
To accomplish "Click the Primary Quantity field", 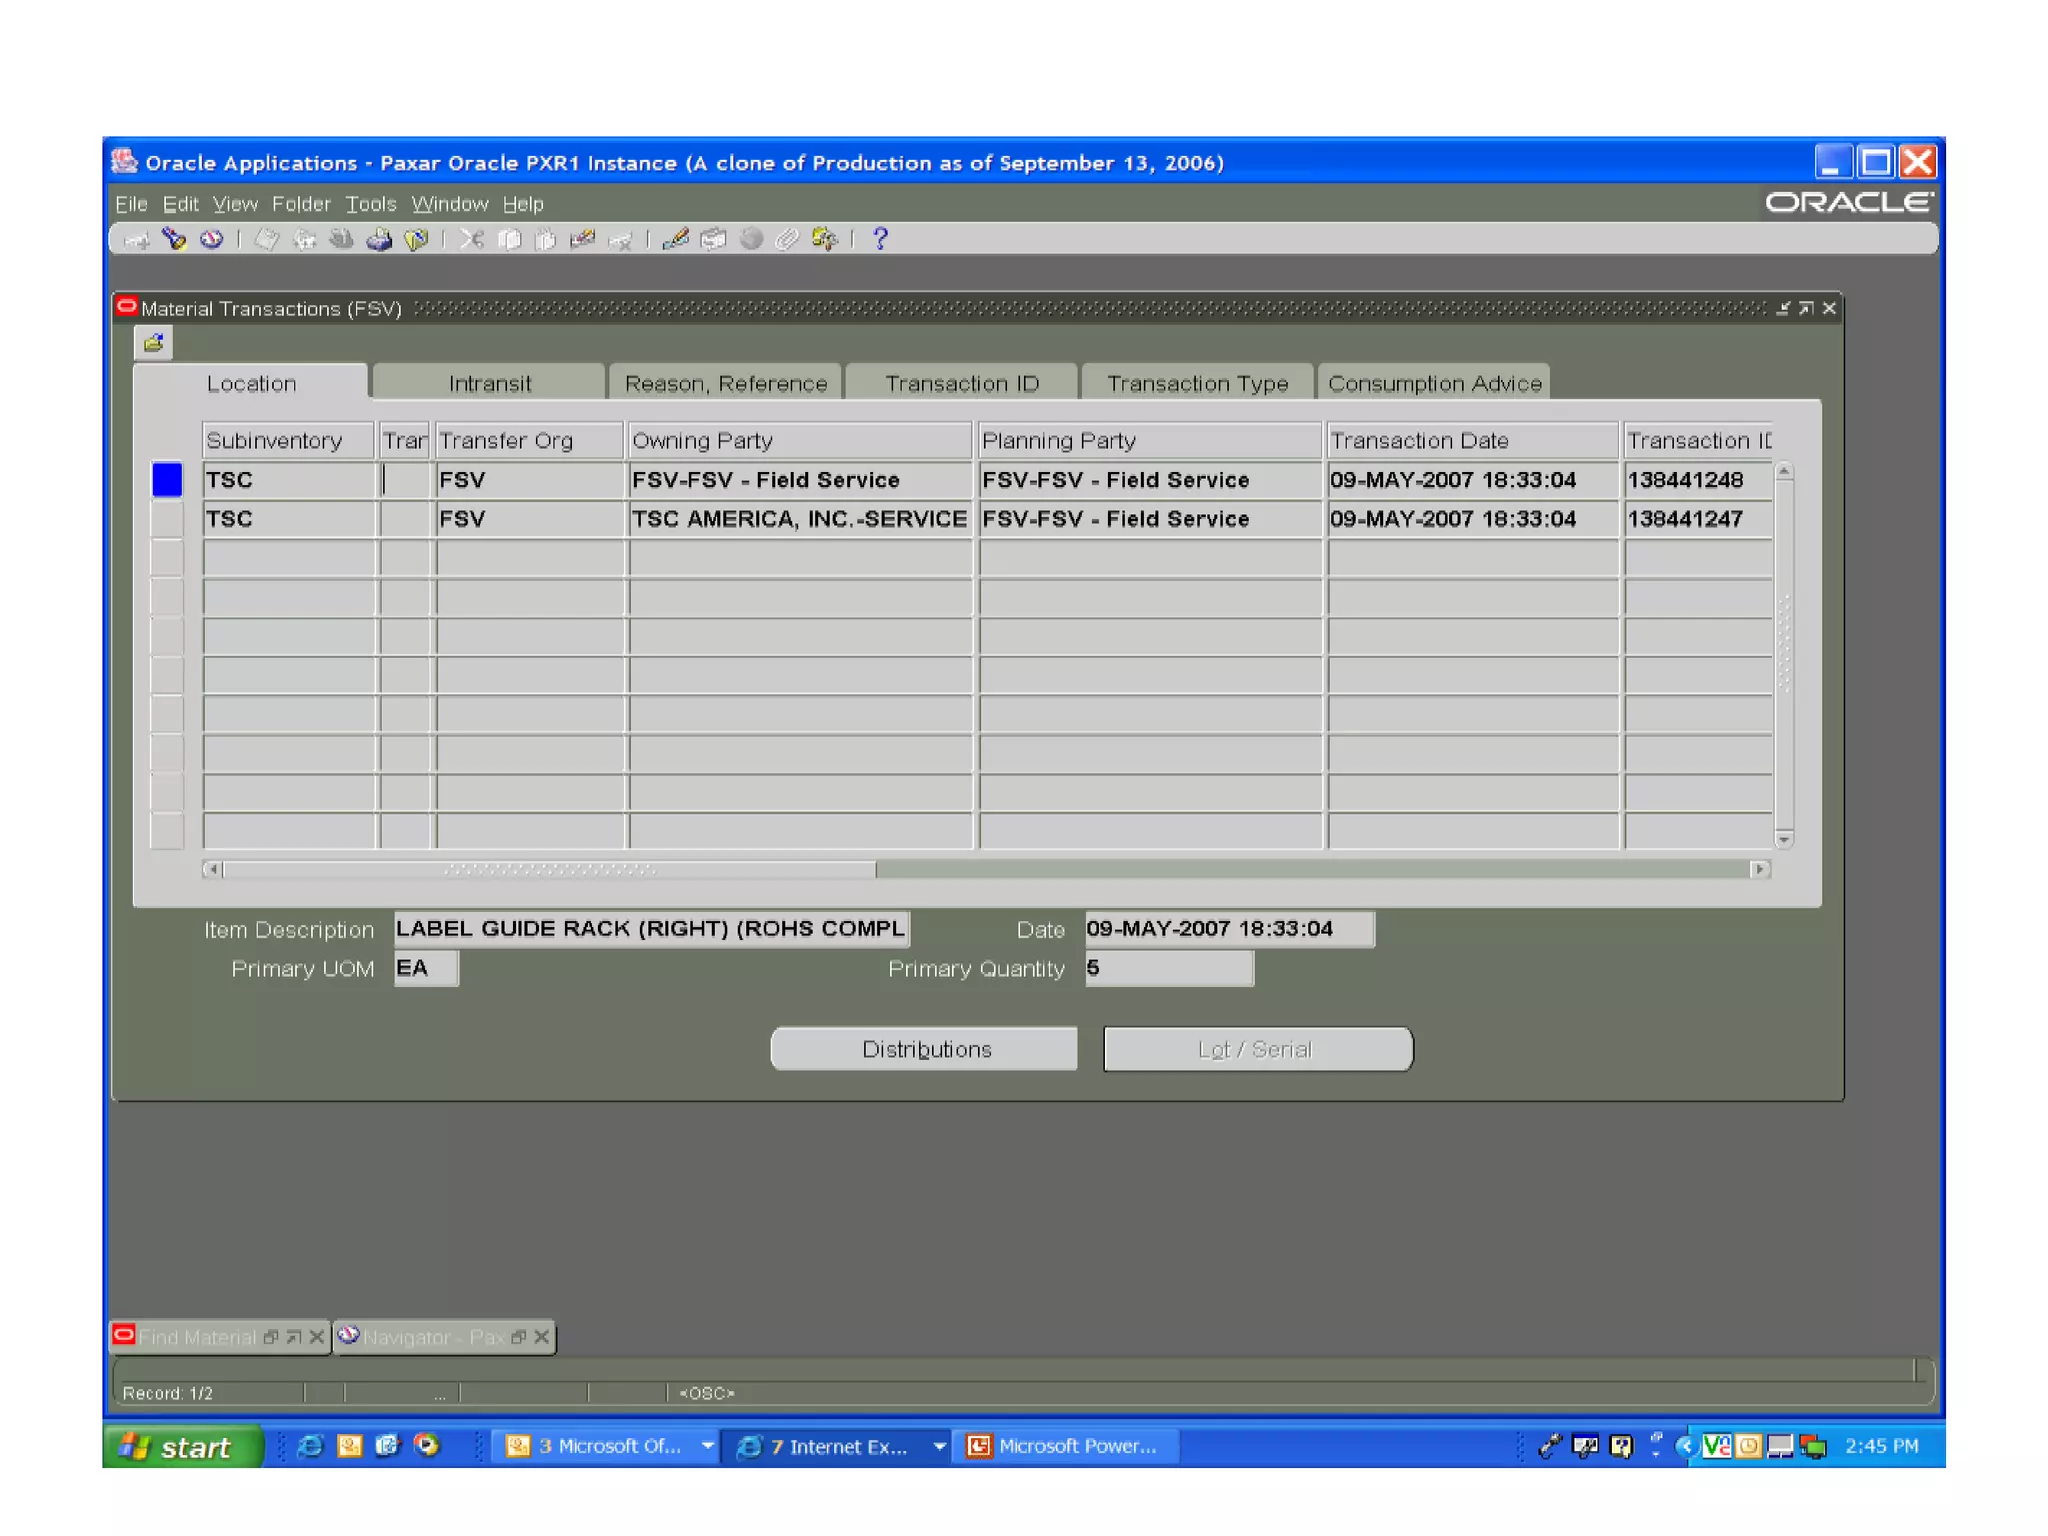I will tap(1169, 968).
